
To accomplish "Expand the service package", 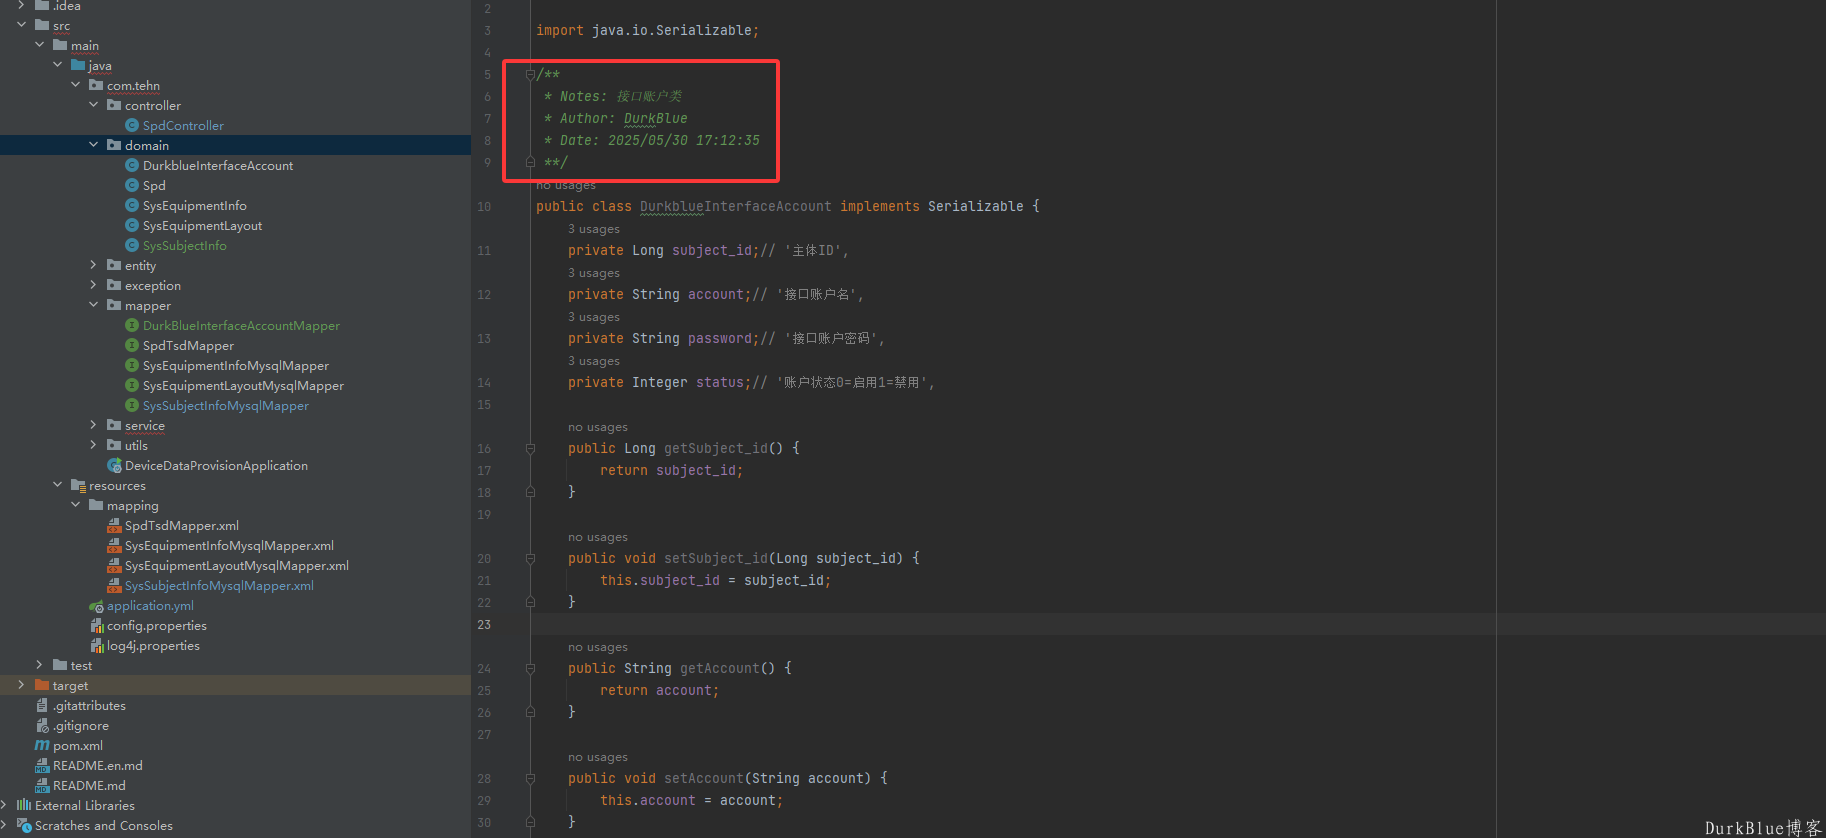I will (x=93, y=425).
